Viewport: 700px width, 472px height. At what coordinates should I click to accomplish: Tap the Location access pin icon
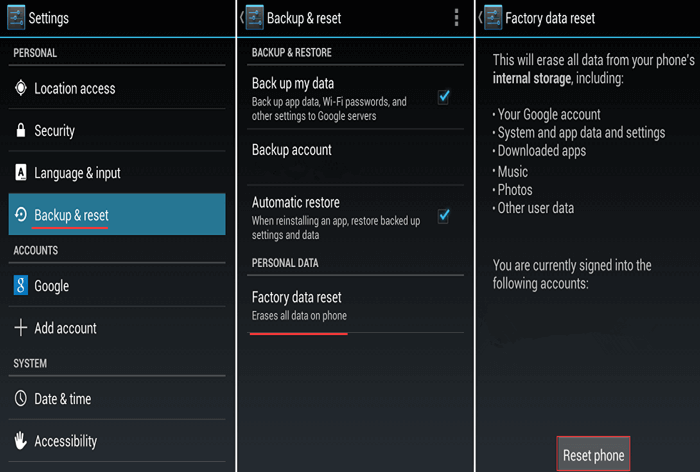(21, 89)
